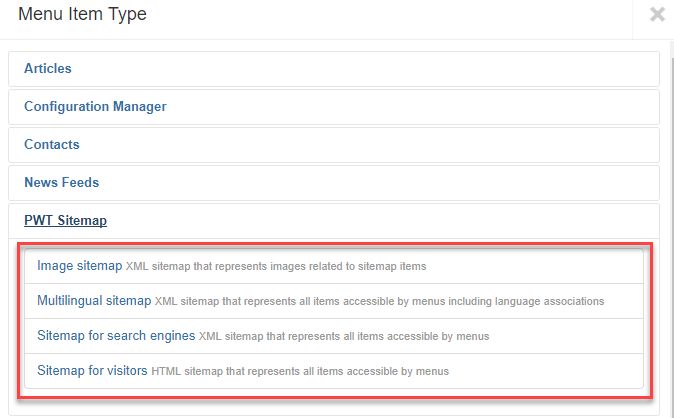
Task: Expand the Configuration Manager group
Action: pos(95,107)
